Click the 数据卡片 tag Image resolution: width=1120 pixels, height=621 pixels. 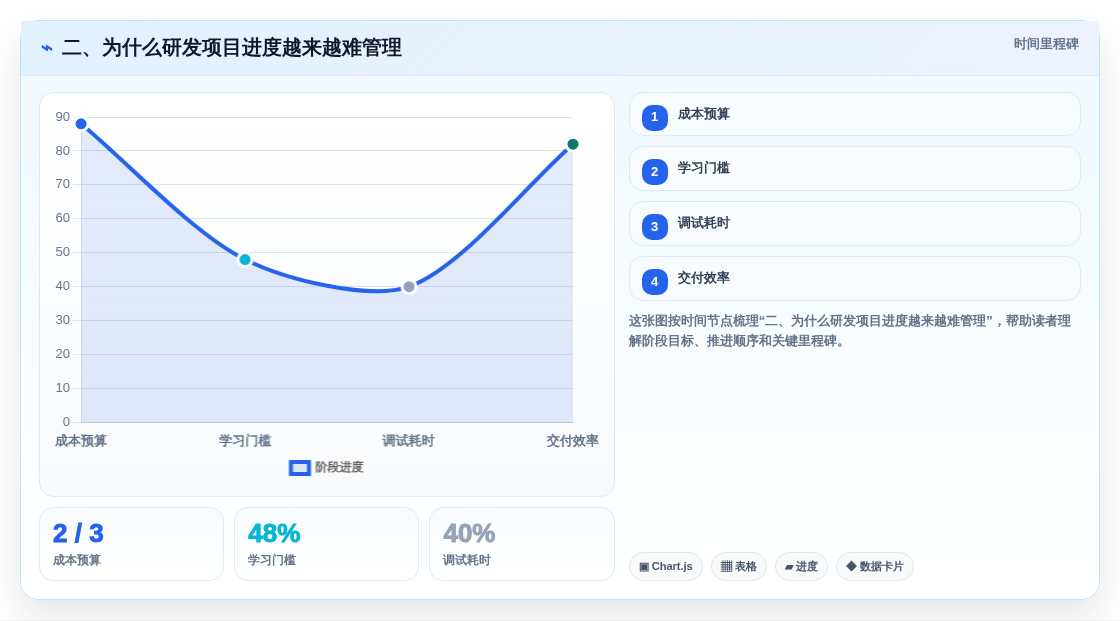875,567
